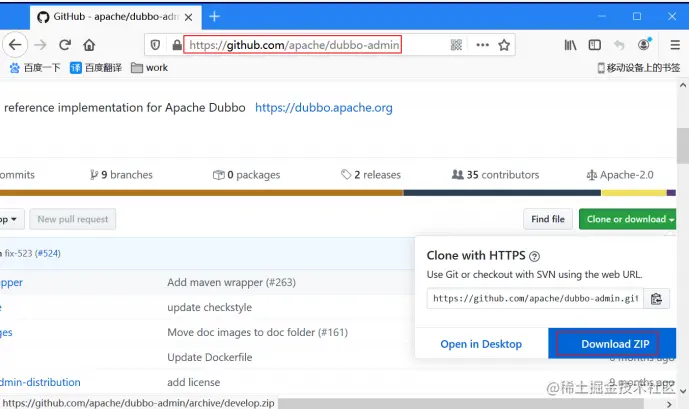Open the hamburger application menu
The image size is (689, 409).
pos(675,45)
